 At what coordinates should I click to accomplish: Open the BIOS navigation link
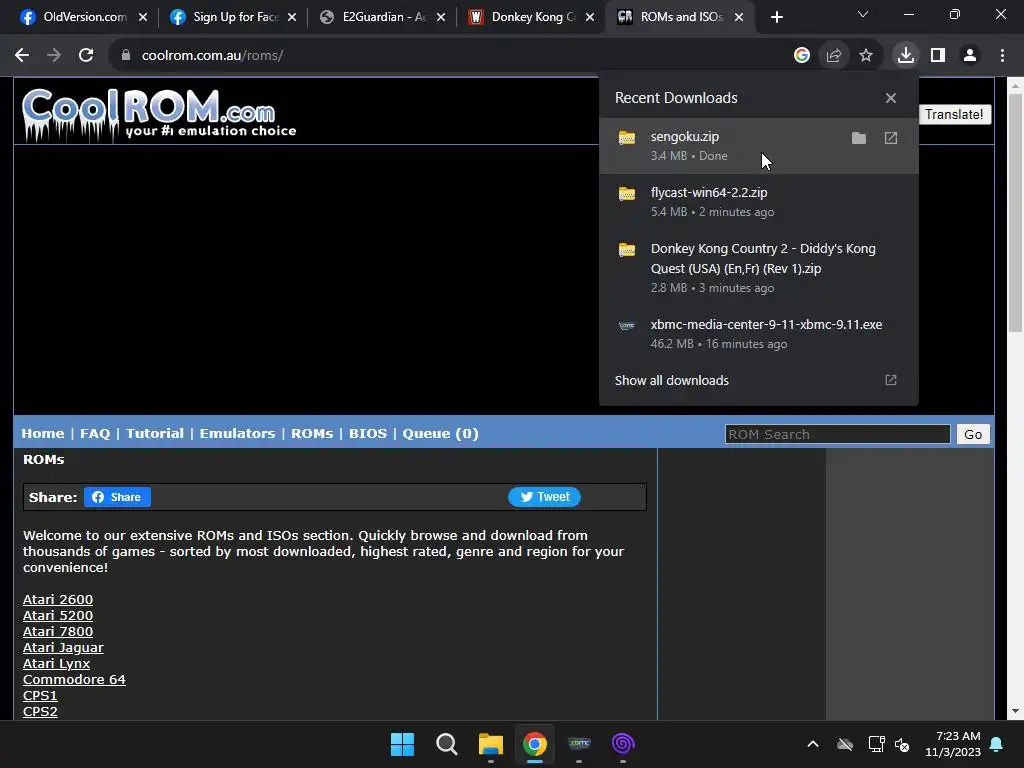368,434
